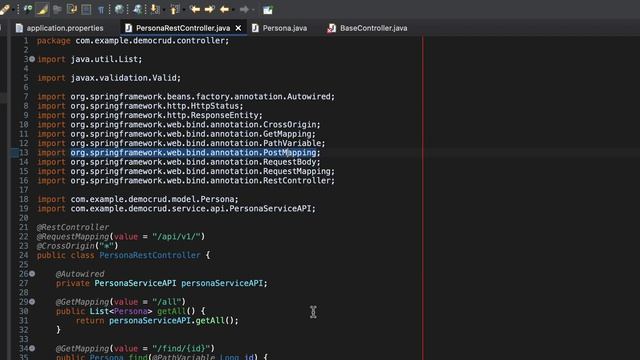The height and width of the screenshot is (360, 640).
Task: Click the globe icon in the toolbar
Action: point(119,9)
